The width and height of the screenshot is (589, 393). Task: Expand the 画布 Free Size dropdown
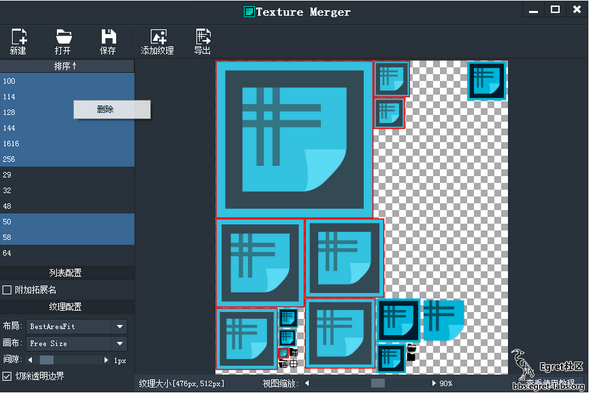pyautogui.click(x=76, y=343)
